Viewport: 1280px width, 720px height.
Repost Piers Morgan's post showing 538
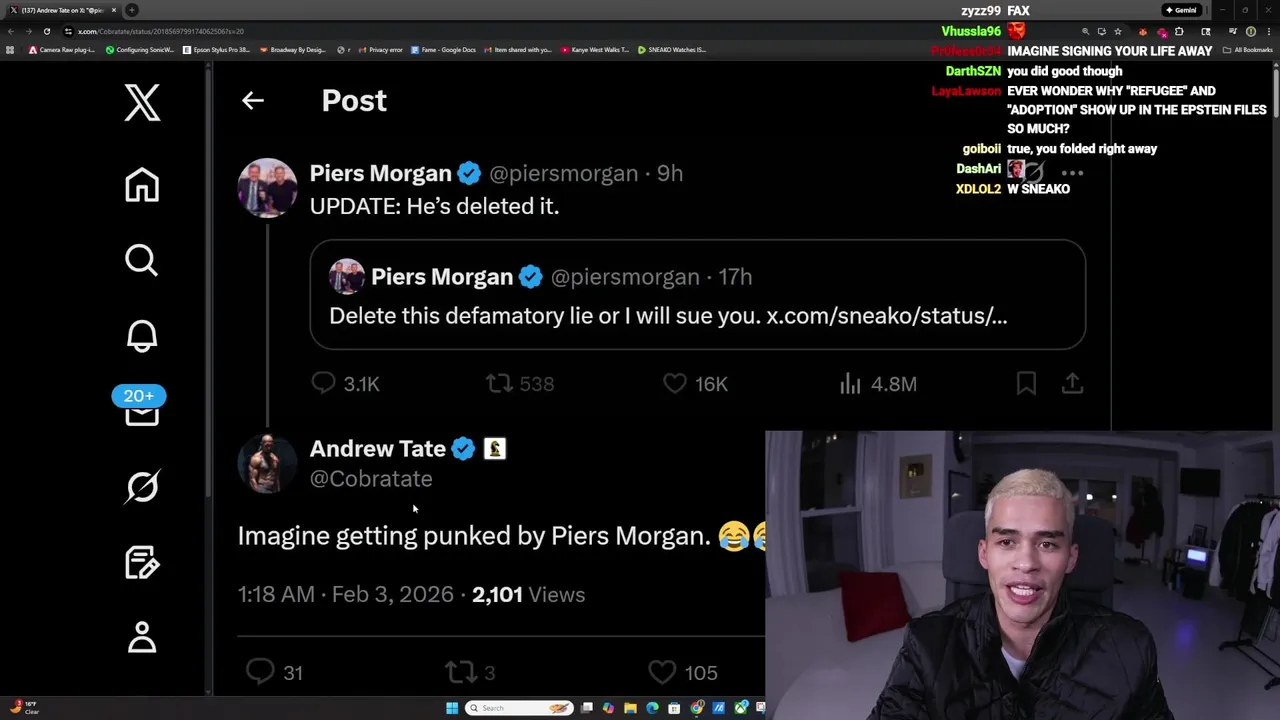[x=520, y=384]
